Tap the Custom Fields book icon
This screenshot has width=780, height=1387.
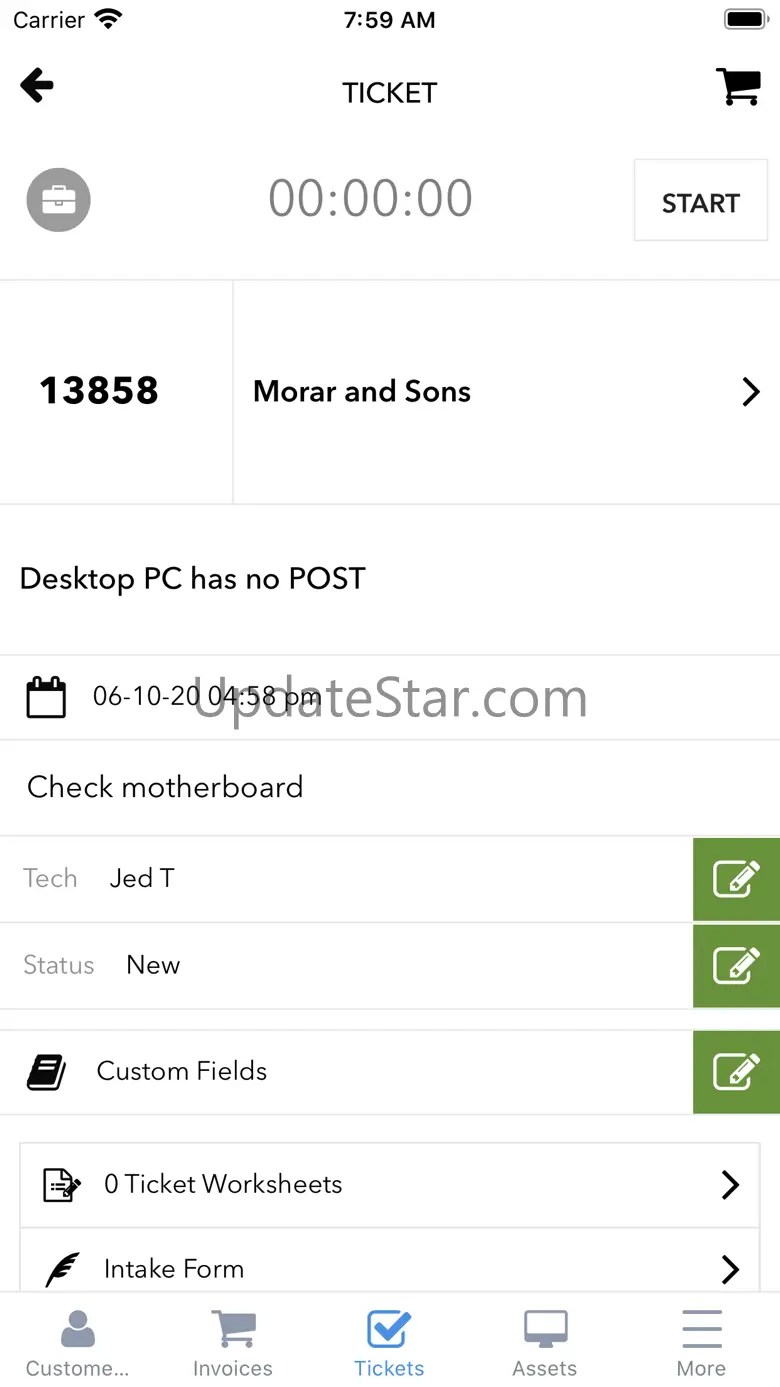coord(46,1072)
